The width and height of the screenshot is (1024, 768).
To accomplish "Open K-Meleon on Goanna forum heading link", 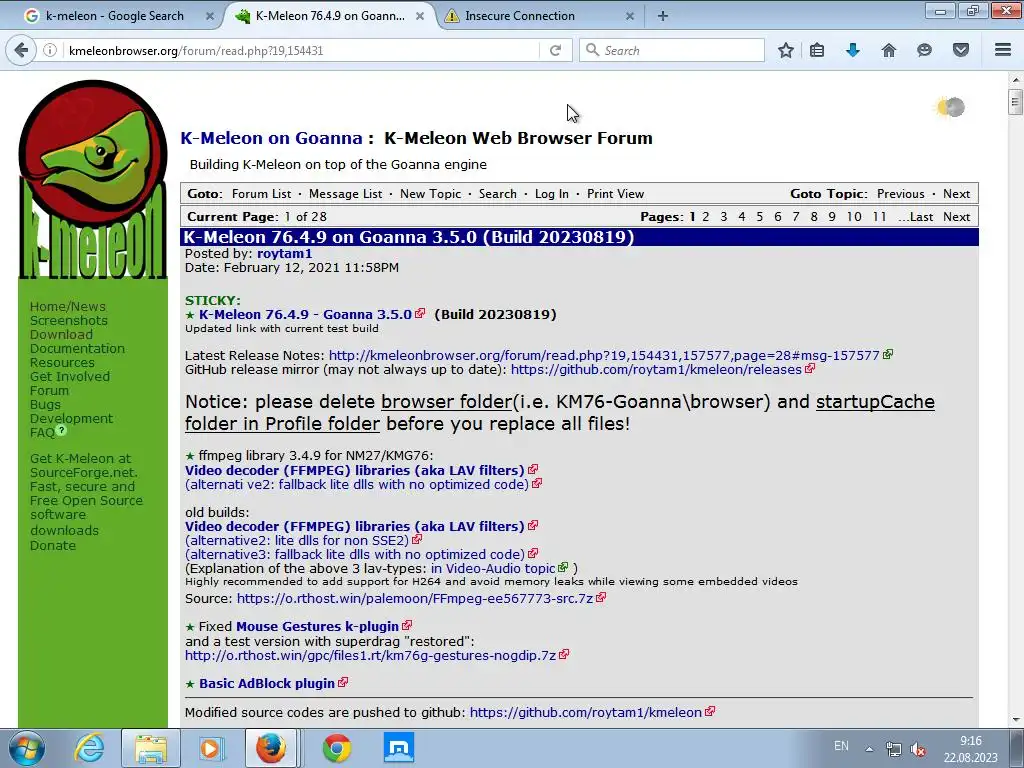I will click(271, 138).
